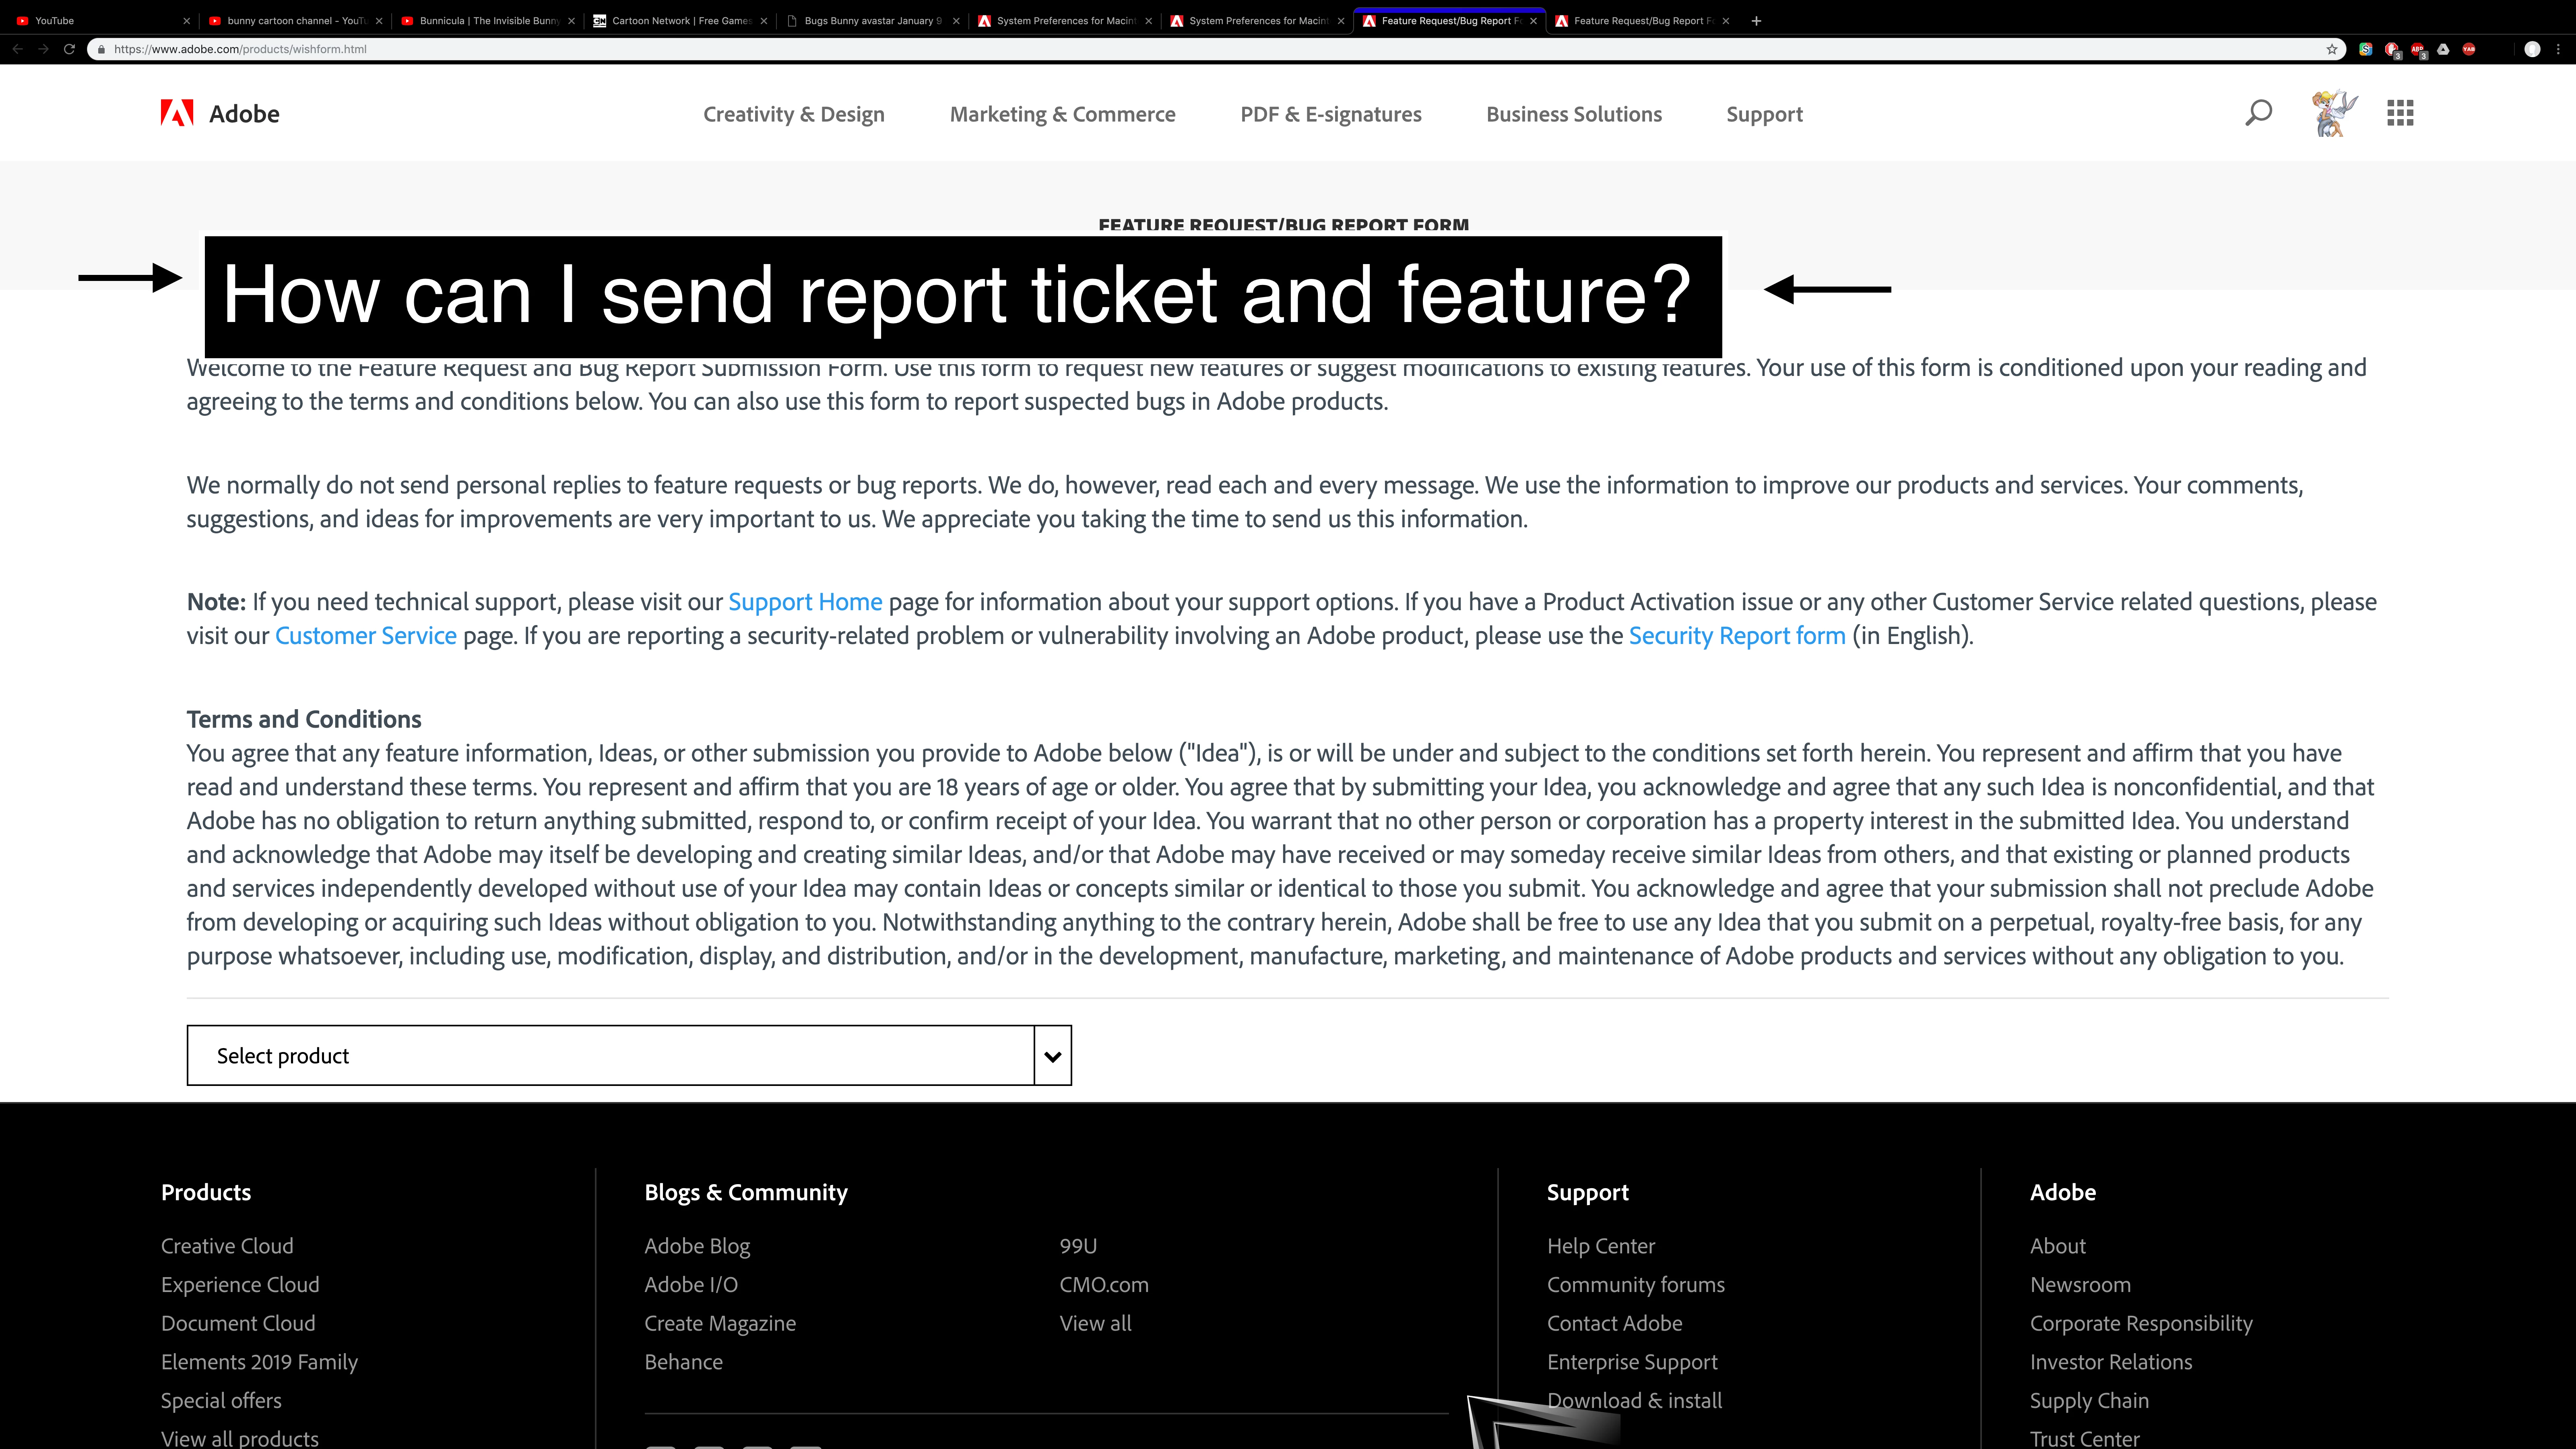2576x1449 pixels.
Task: Open the Creativity & Design nav menu
Action: pyautogui.click(x=793, y=114)
